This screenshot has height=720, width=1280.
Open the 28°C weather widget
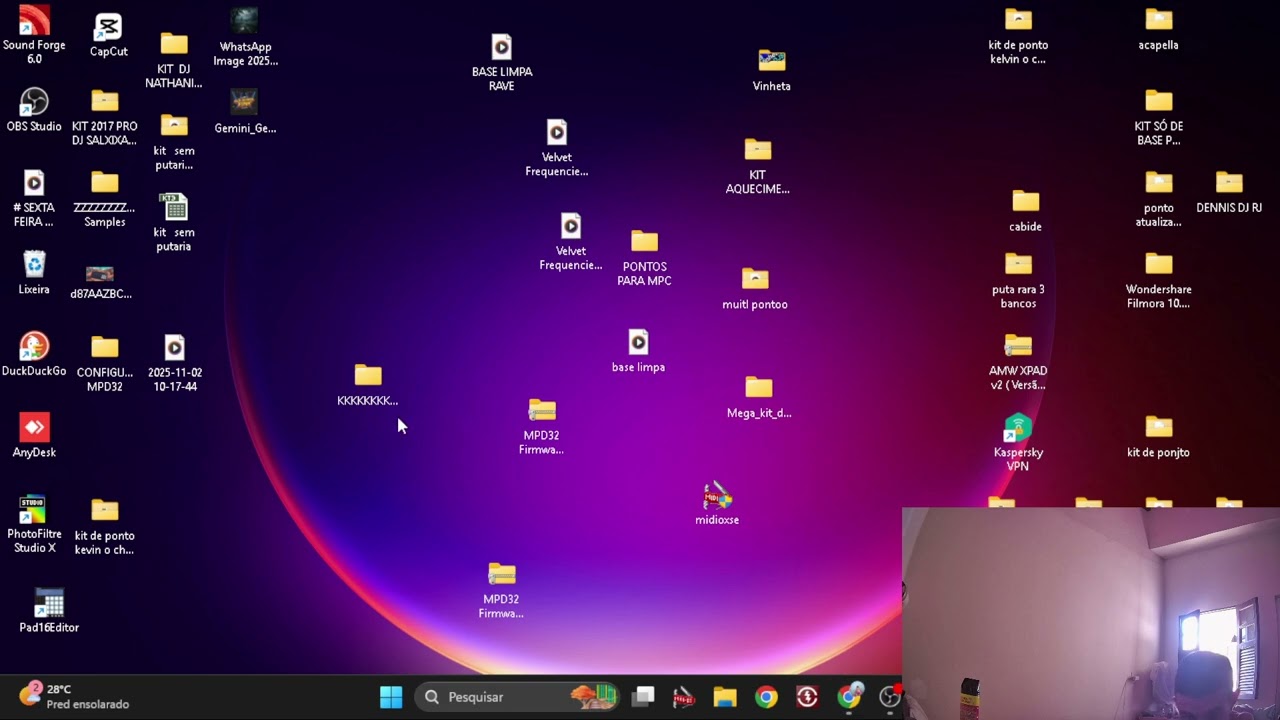pos(75,696)
